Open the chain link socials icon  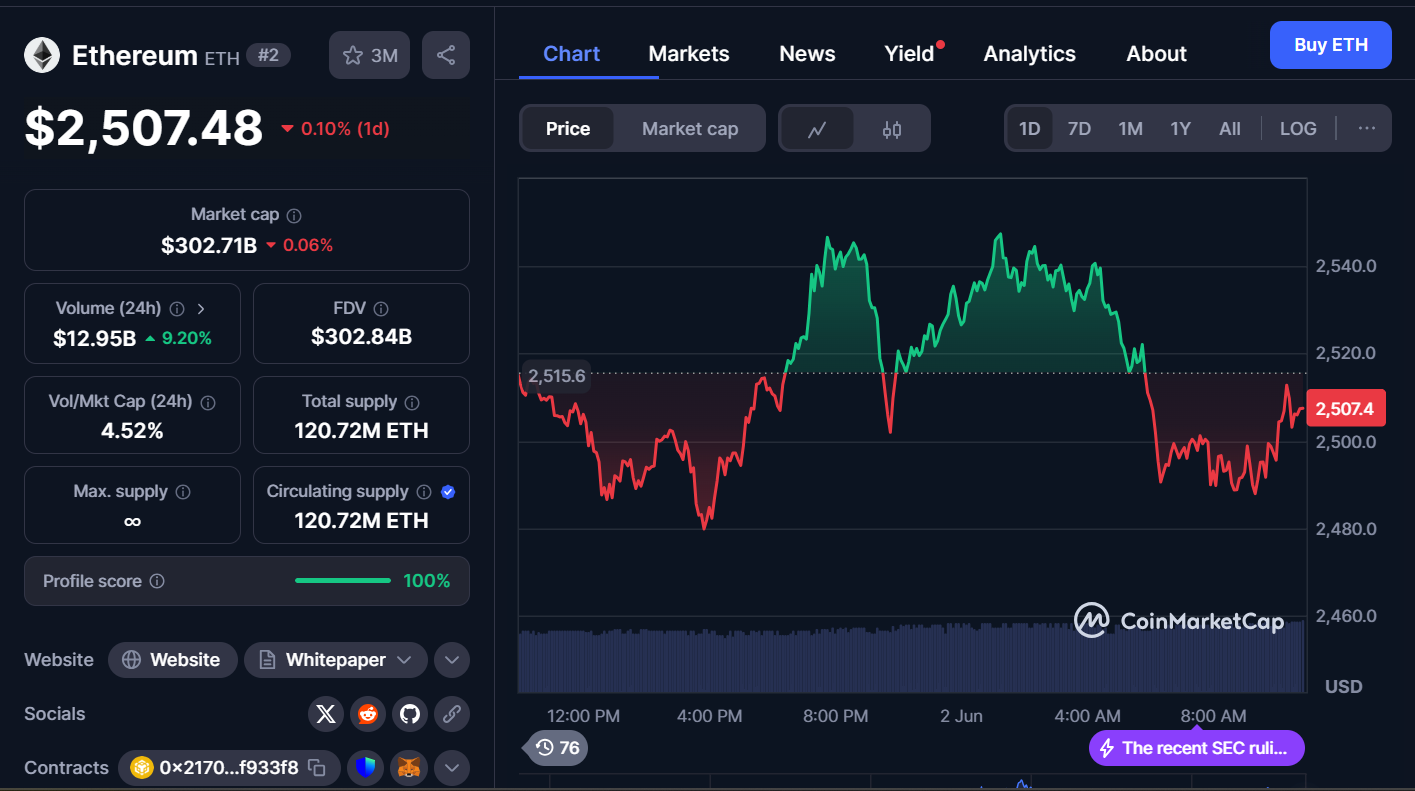tap(451, 714)
